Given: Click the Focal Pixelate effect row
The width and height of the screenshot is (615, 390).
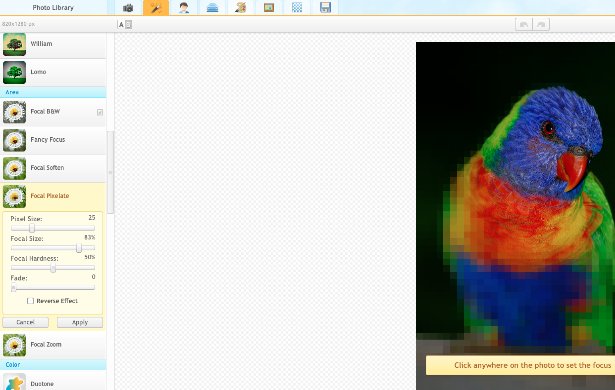Looking at the screenshot, I should click(53, 196).
